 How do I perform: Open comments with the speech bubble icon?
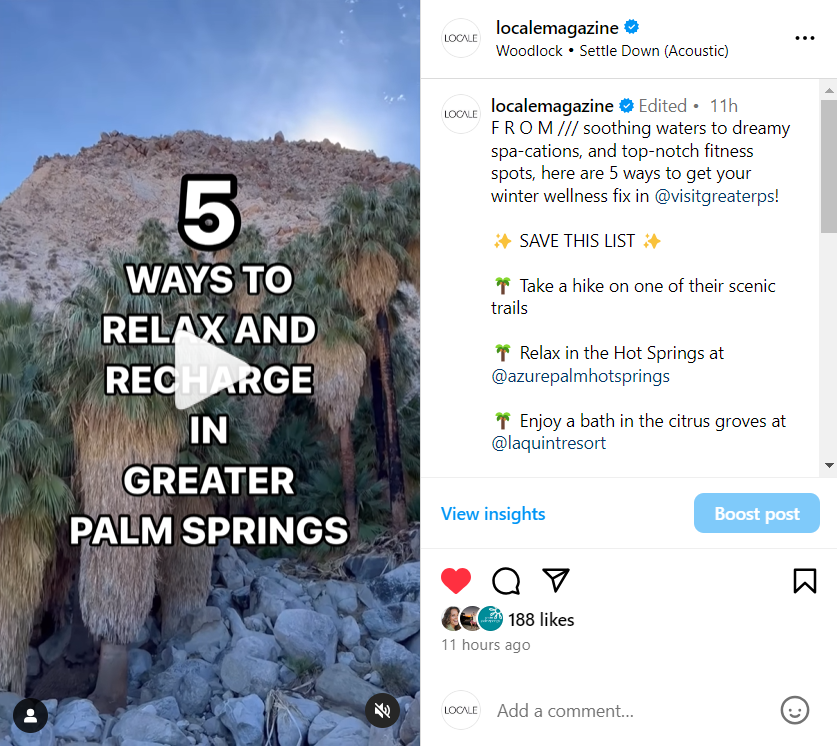coord(506,581)
